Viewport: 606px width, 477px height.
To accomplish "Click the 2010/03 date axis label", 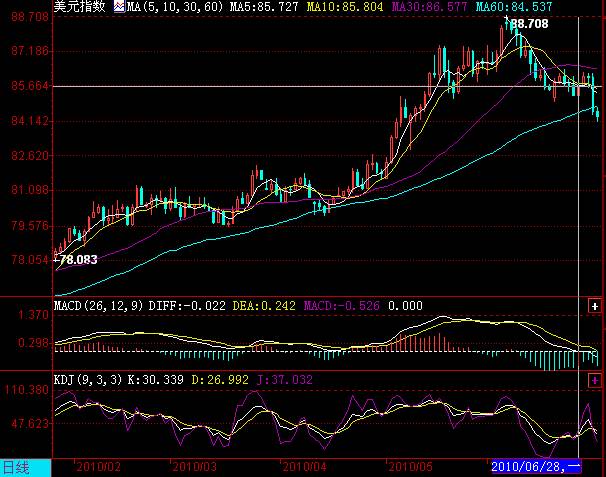I will point(194,467).
